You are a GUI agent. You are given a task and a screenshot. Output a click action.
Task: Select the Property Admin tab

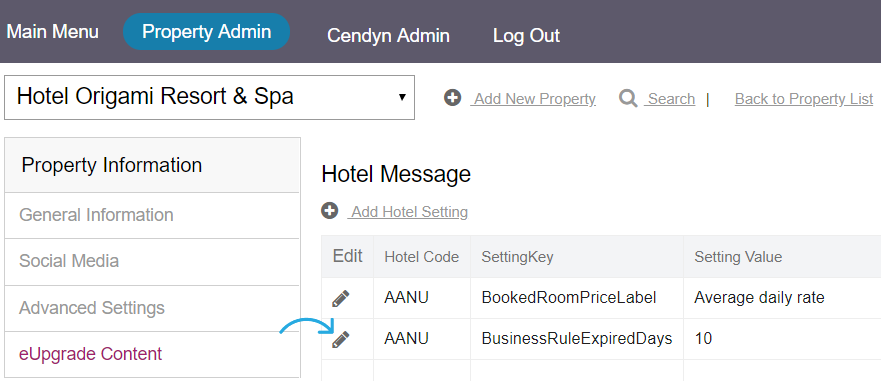point(206,31)
